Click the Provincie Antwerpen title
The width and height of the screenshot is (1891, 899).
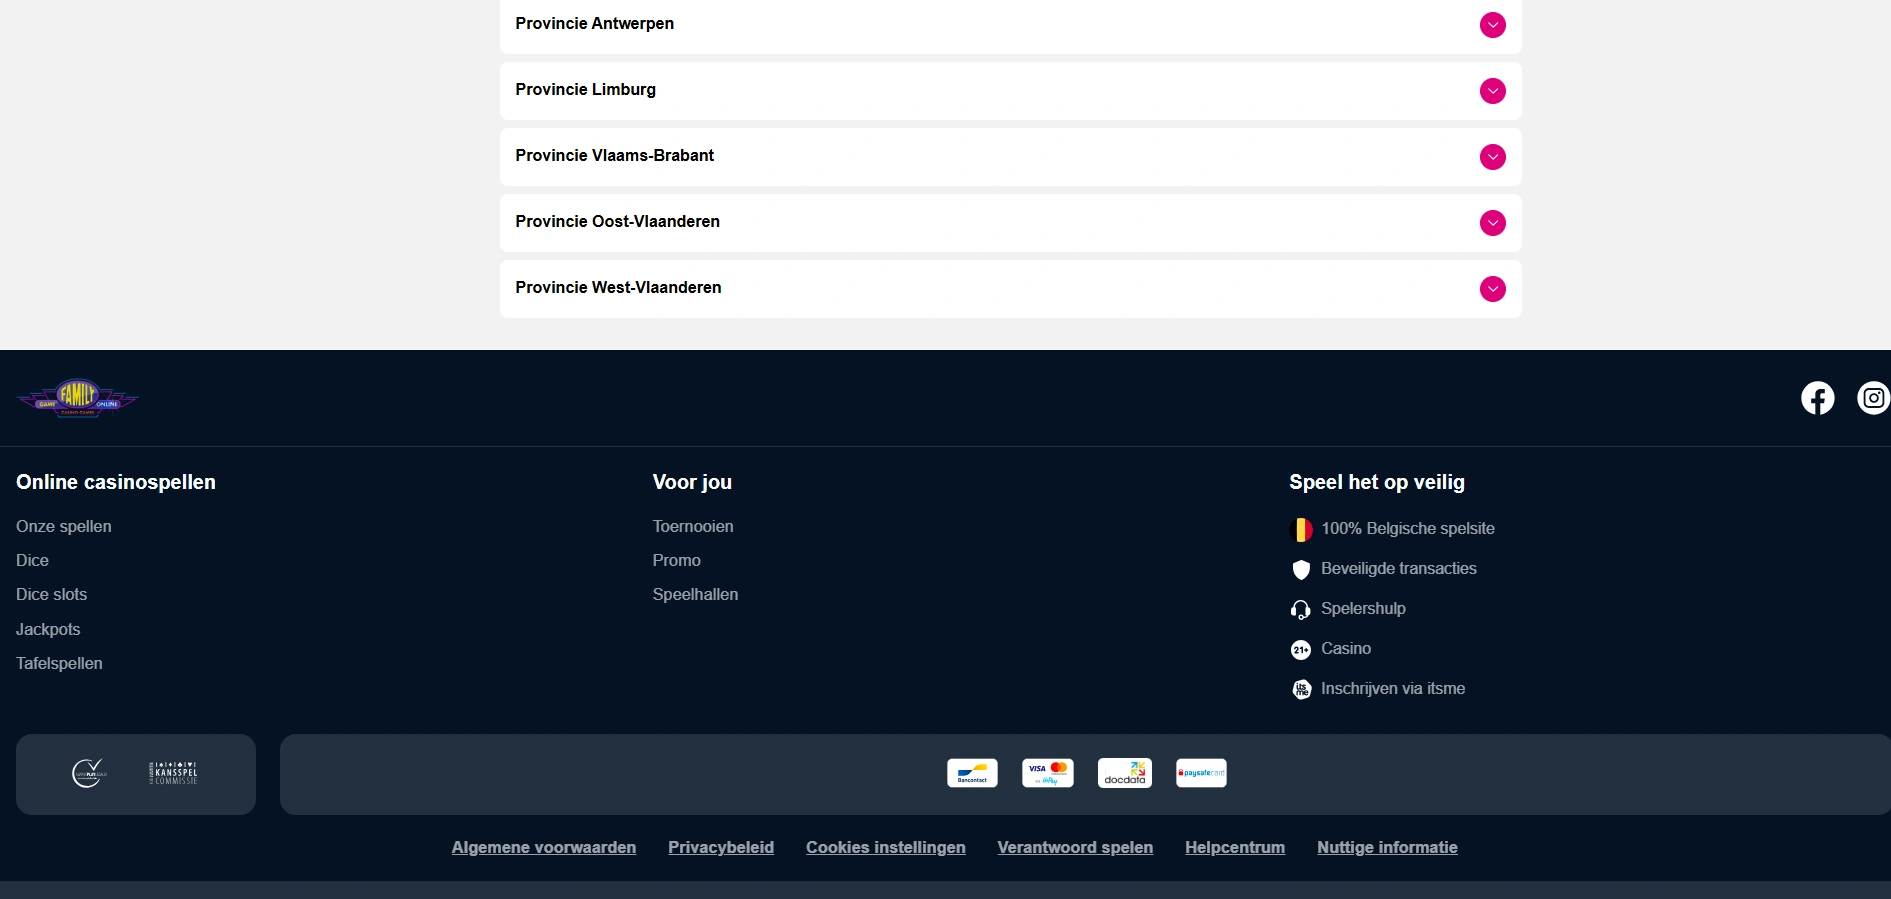(x=595, y=23)
